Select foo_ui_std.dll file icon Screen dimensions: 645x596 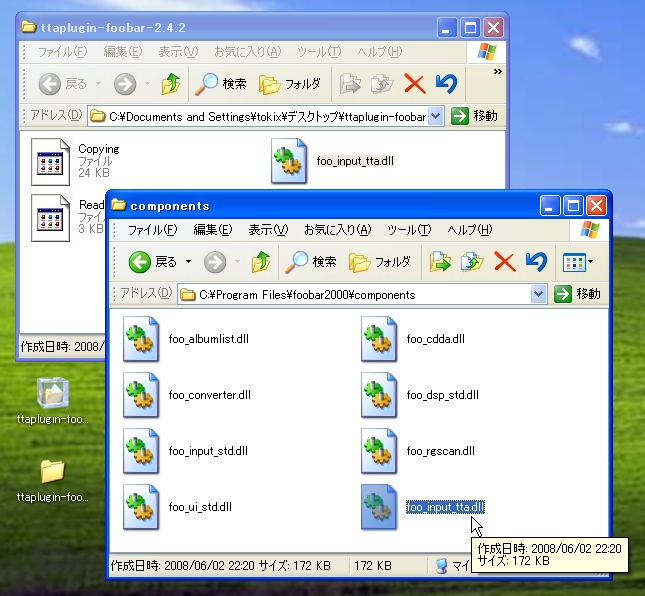coord(141,507)
